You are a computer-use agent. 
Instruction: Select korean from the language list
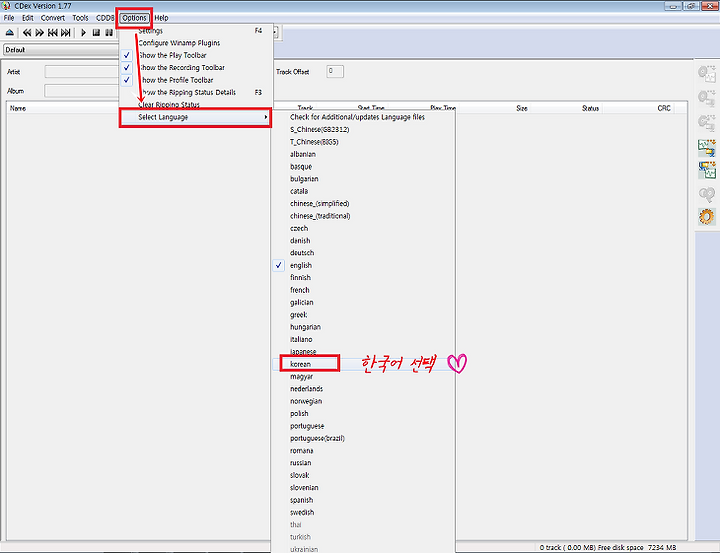(x=363, y=364)
